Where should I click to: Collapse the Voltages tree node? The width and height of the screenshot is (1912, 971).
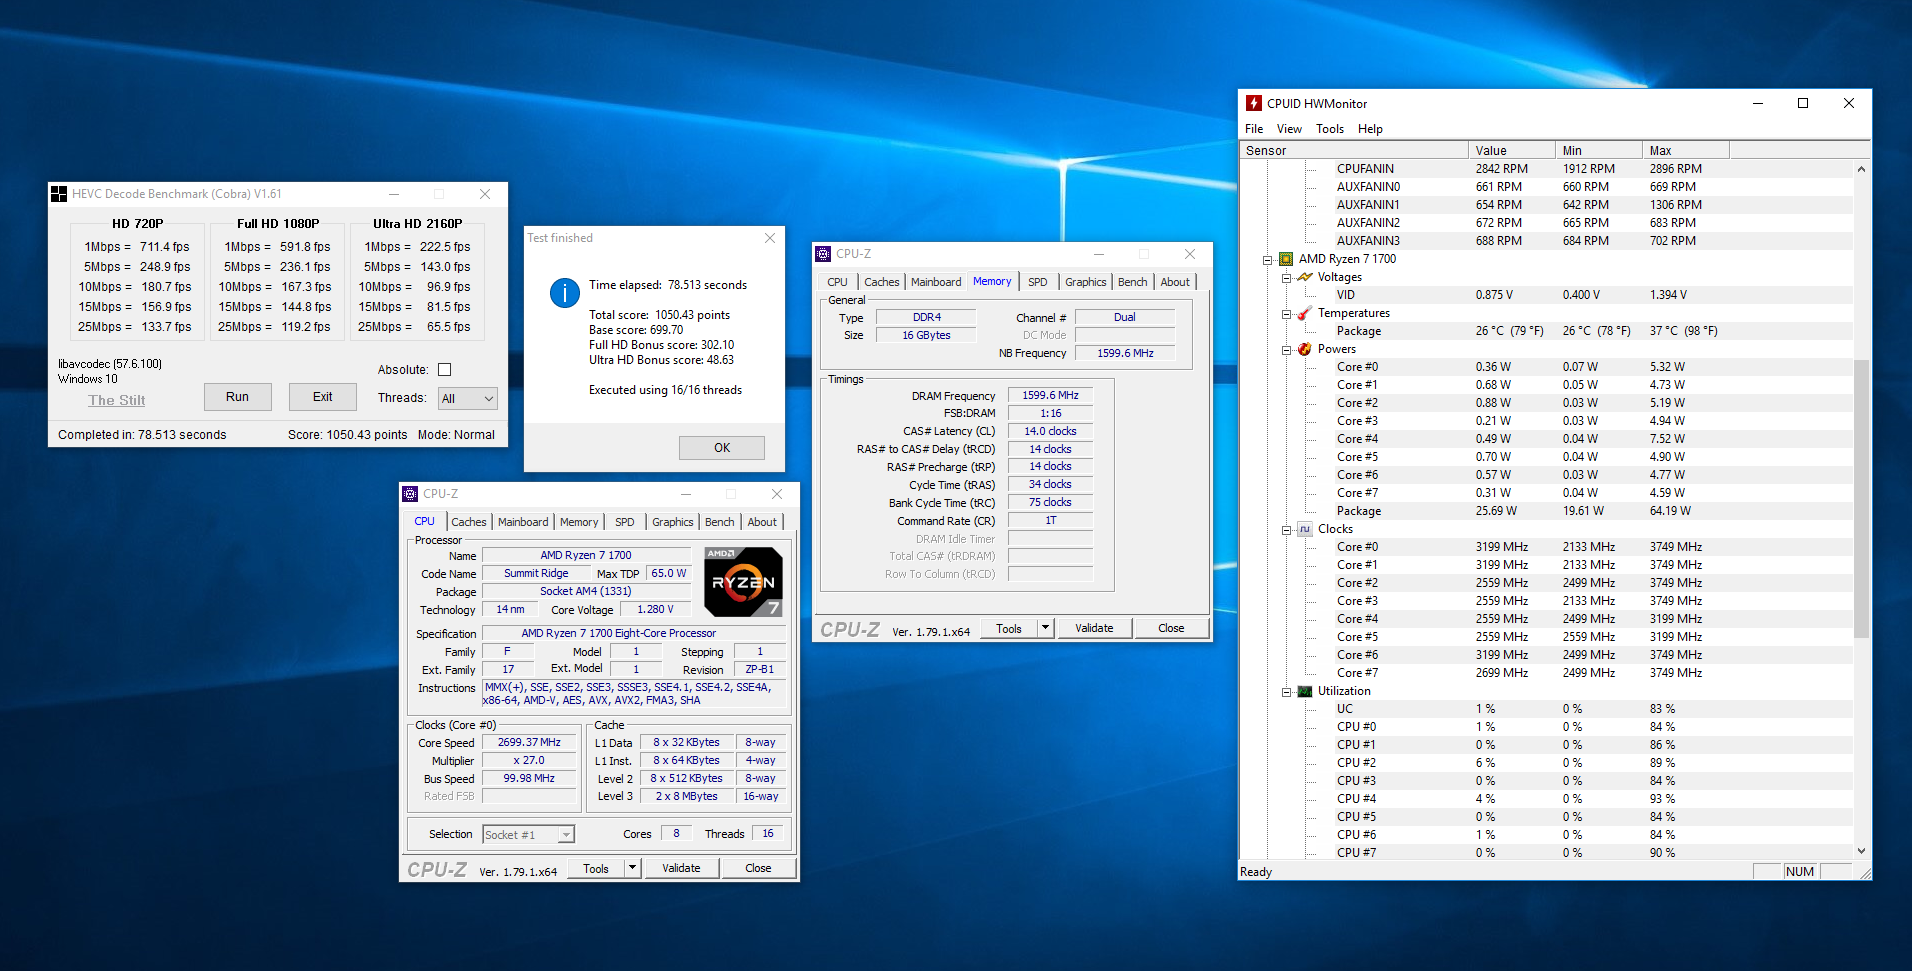(x=1286, y=278)
